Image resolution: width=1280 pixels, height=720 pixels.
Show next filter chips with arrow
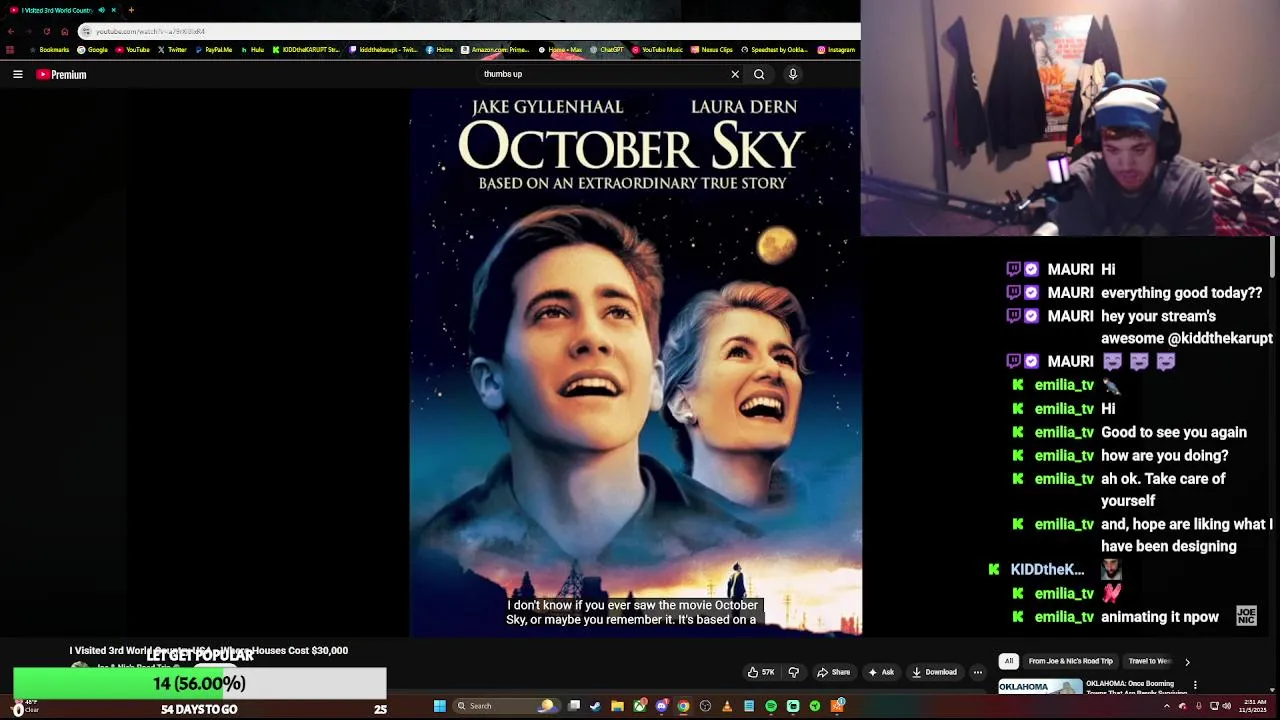[x=1187, y=661]
